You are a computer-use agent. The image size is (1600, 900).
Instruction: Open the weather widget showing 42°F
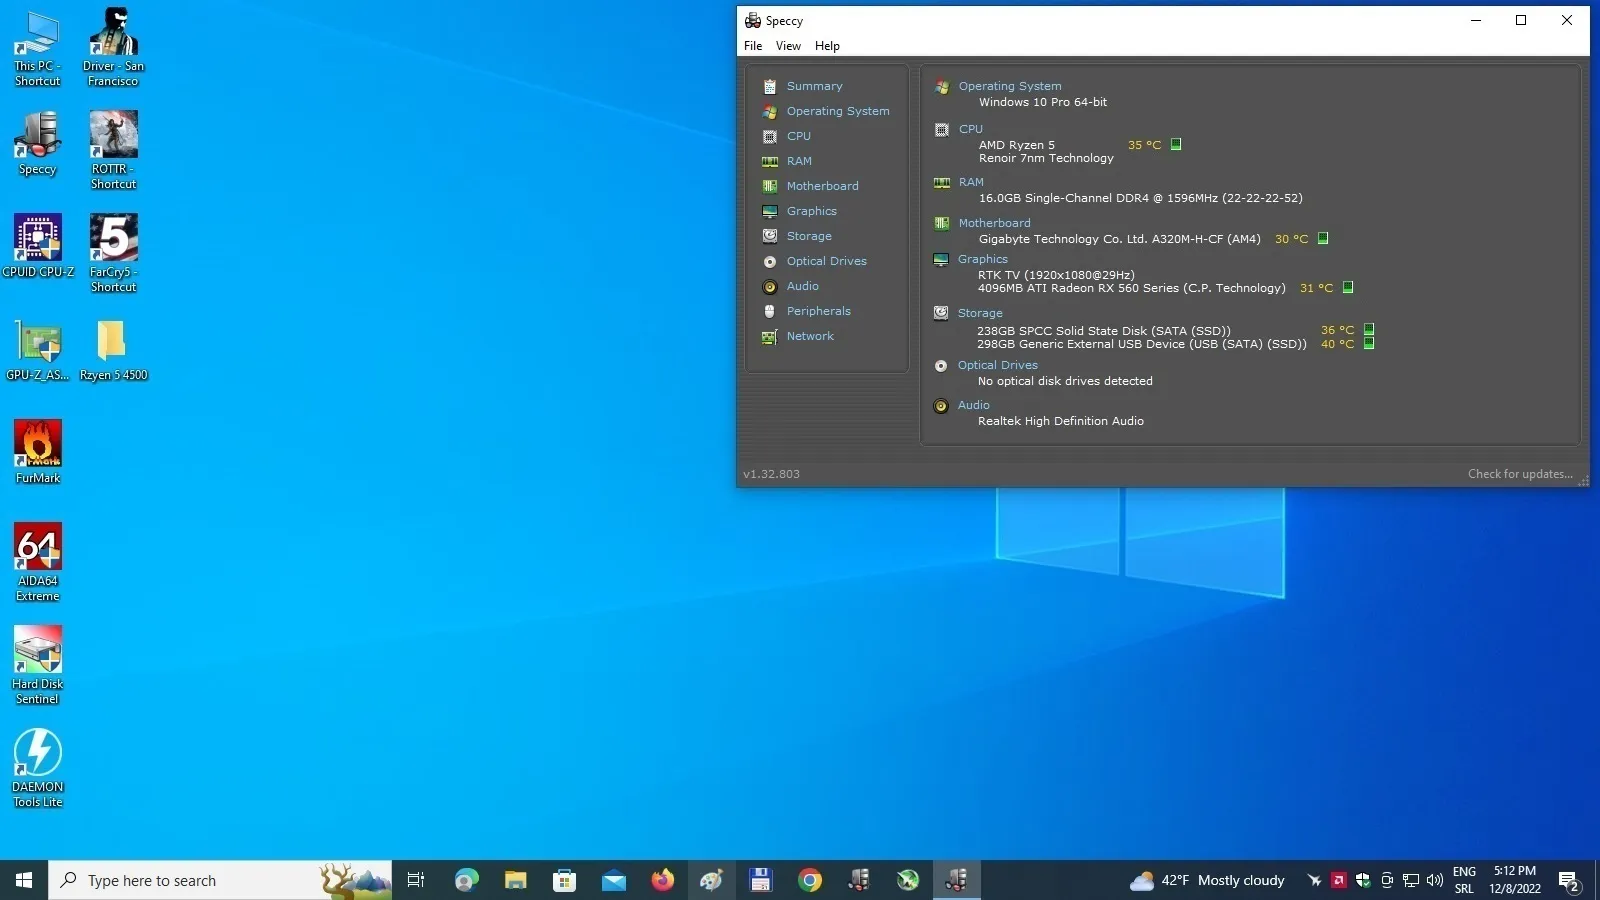pyautogui.click(x=1207, y=880)
